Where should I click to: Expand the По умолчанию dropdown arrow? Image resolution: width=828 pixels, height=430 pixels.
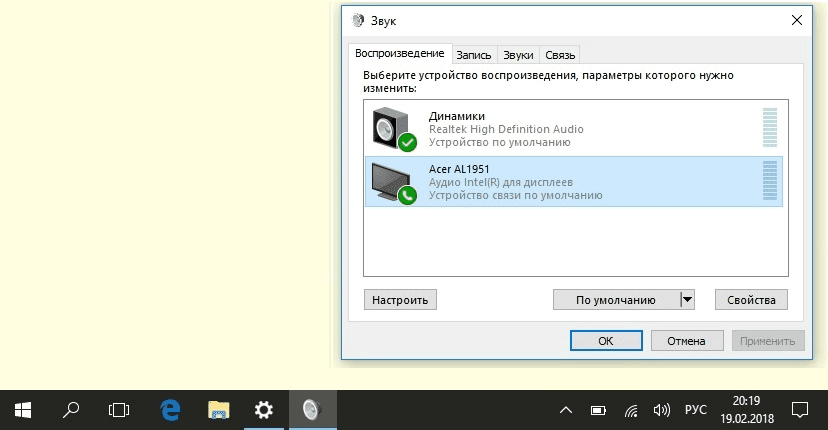687,299
